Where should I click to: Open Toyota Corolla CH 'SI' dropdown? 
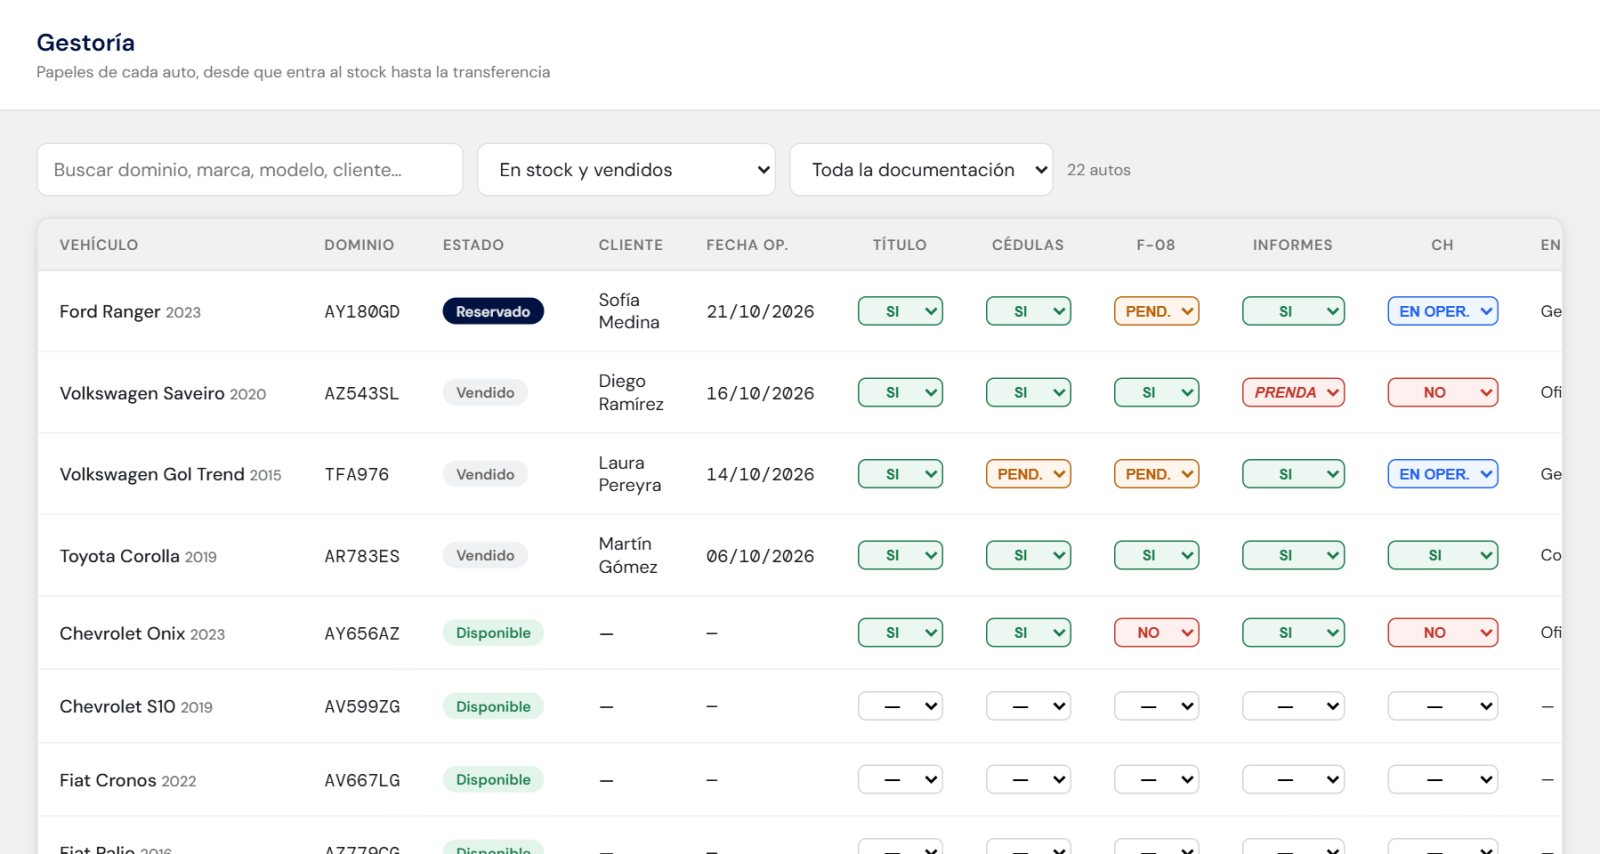click(x=1442, y=555)
